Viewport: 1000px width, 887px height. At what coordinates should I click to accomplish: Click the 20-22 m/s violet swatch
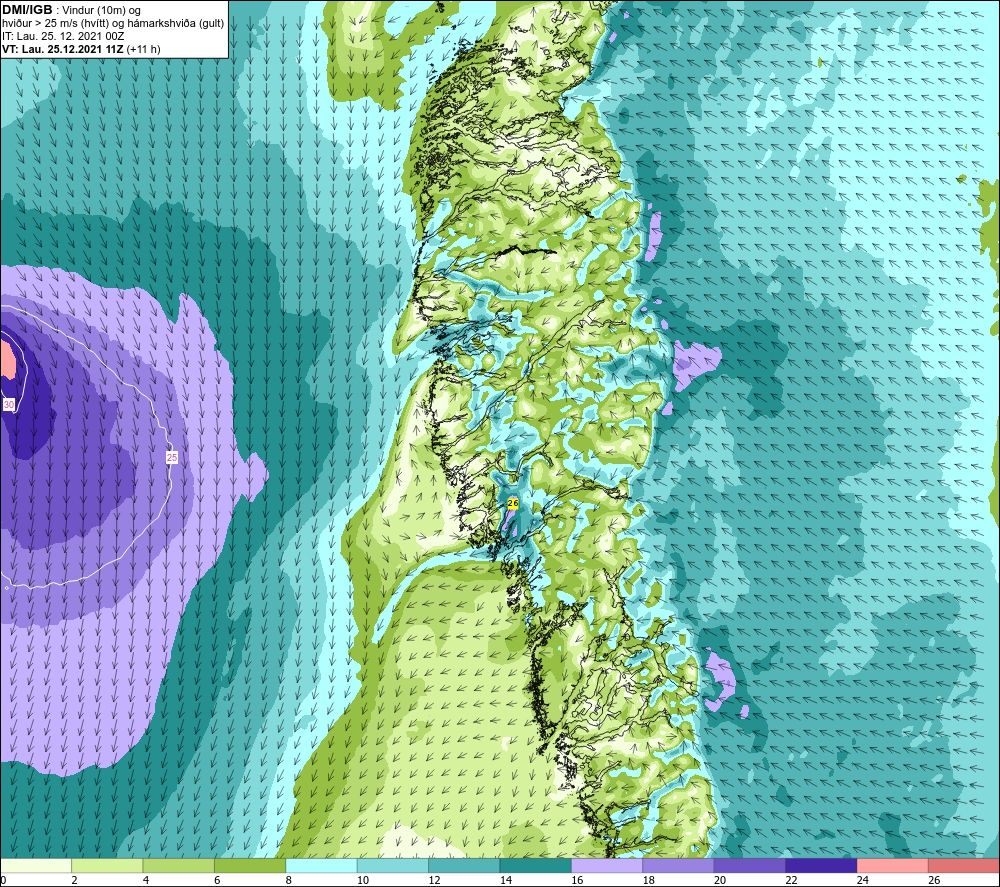[x=750, y=865]
